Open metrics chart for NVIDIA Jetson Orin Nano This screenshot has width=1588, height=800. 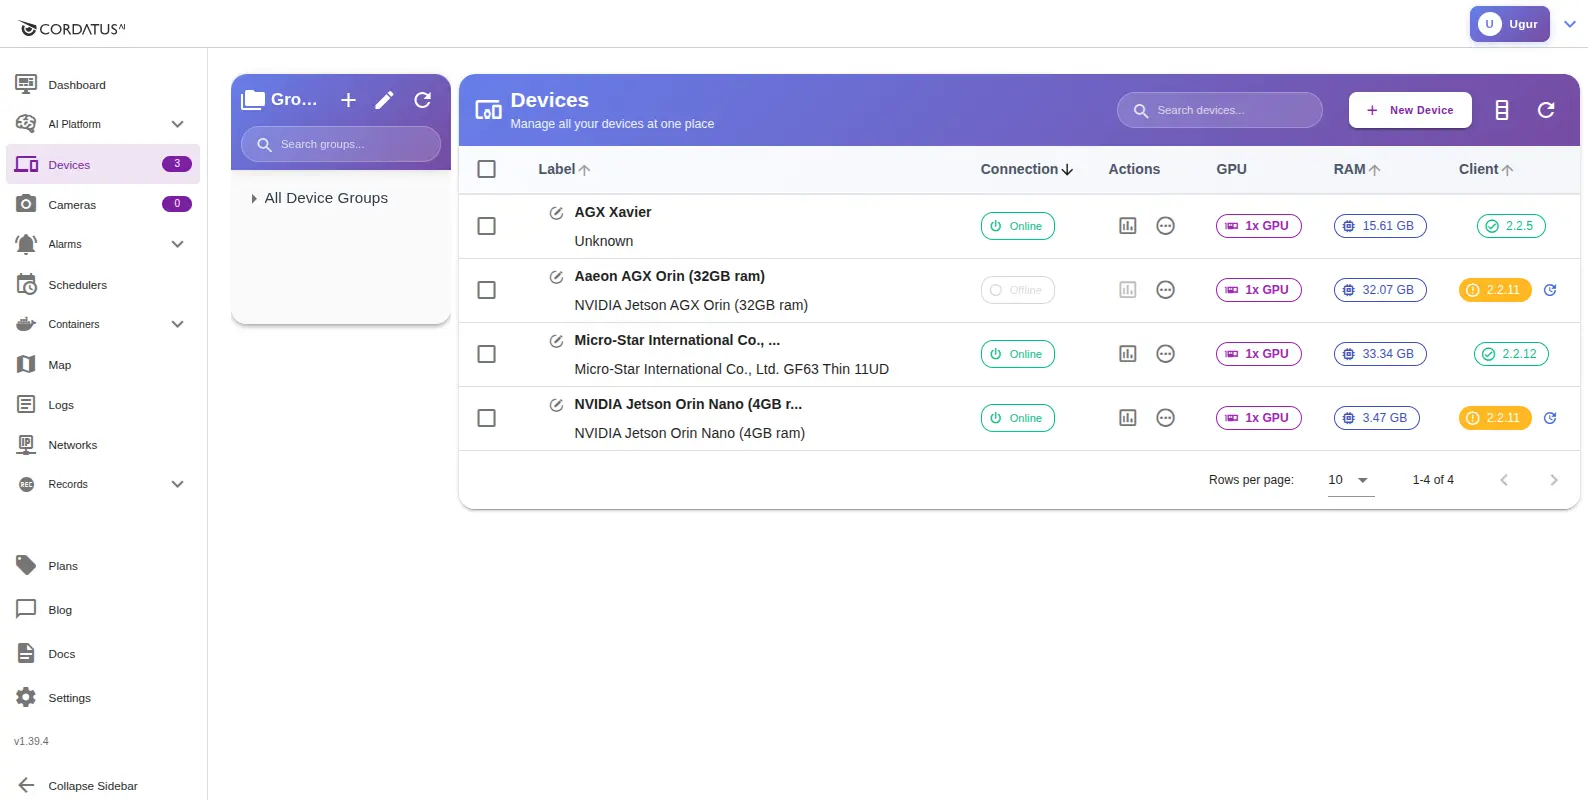point(1127,418)
